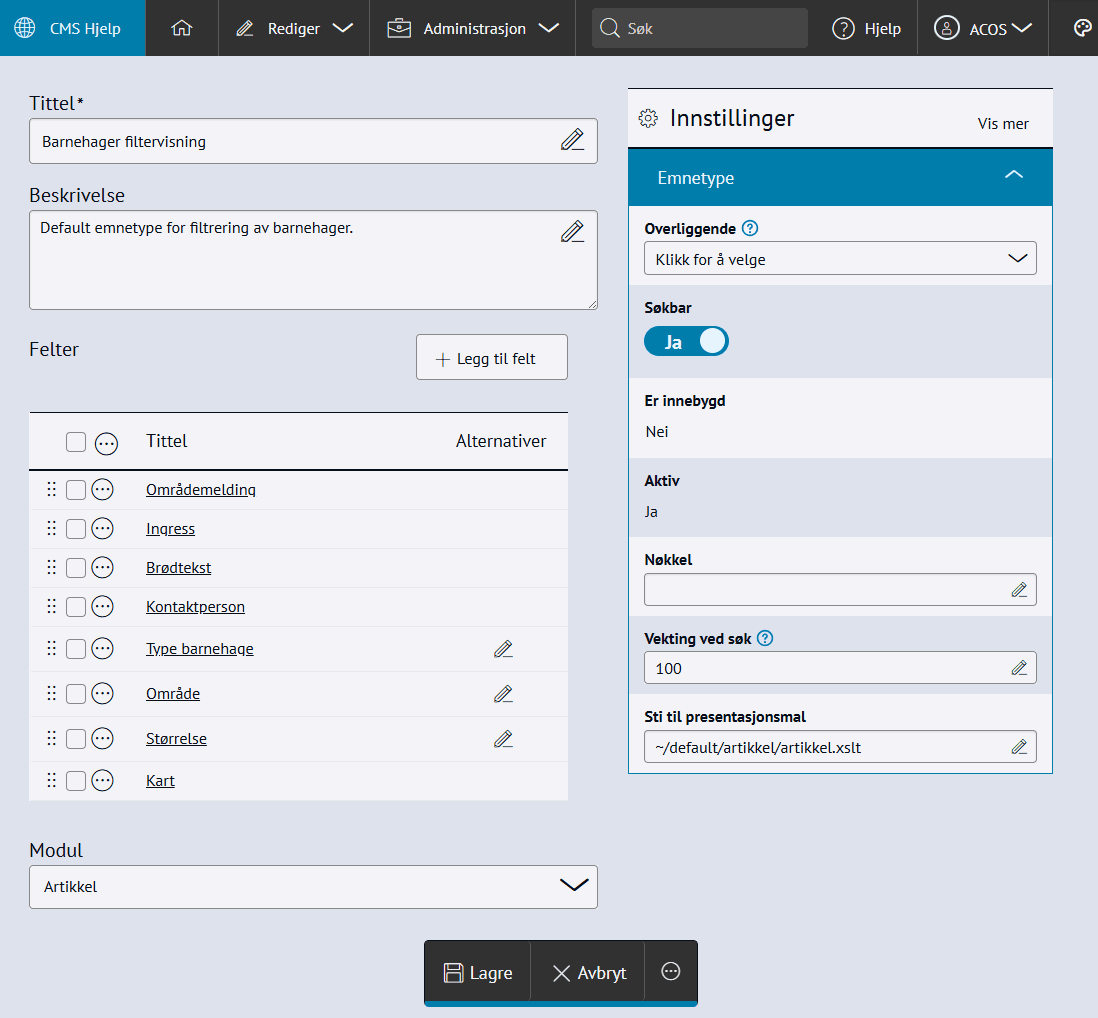This screenshot has width=1098, height=1018.
Task: Click the drag handle for the Kart row
Action: pyautogui.click(x=51, y=781)
